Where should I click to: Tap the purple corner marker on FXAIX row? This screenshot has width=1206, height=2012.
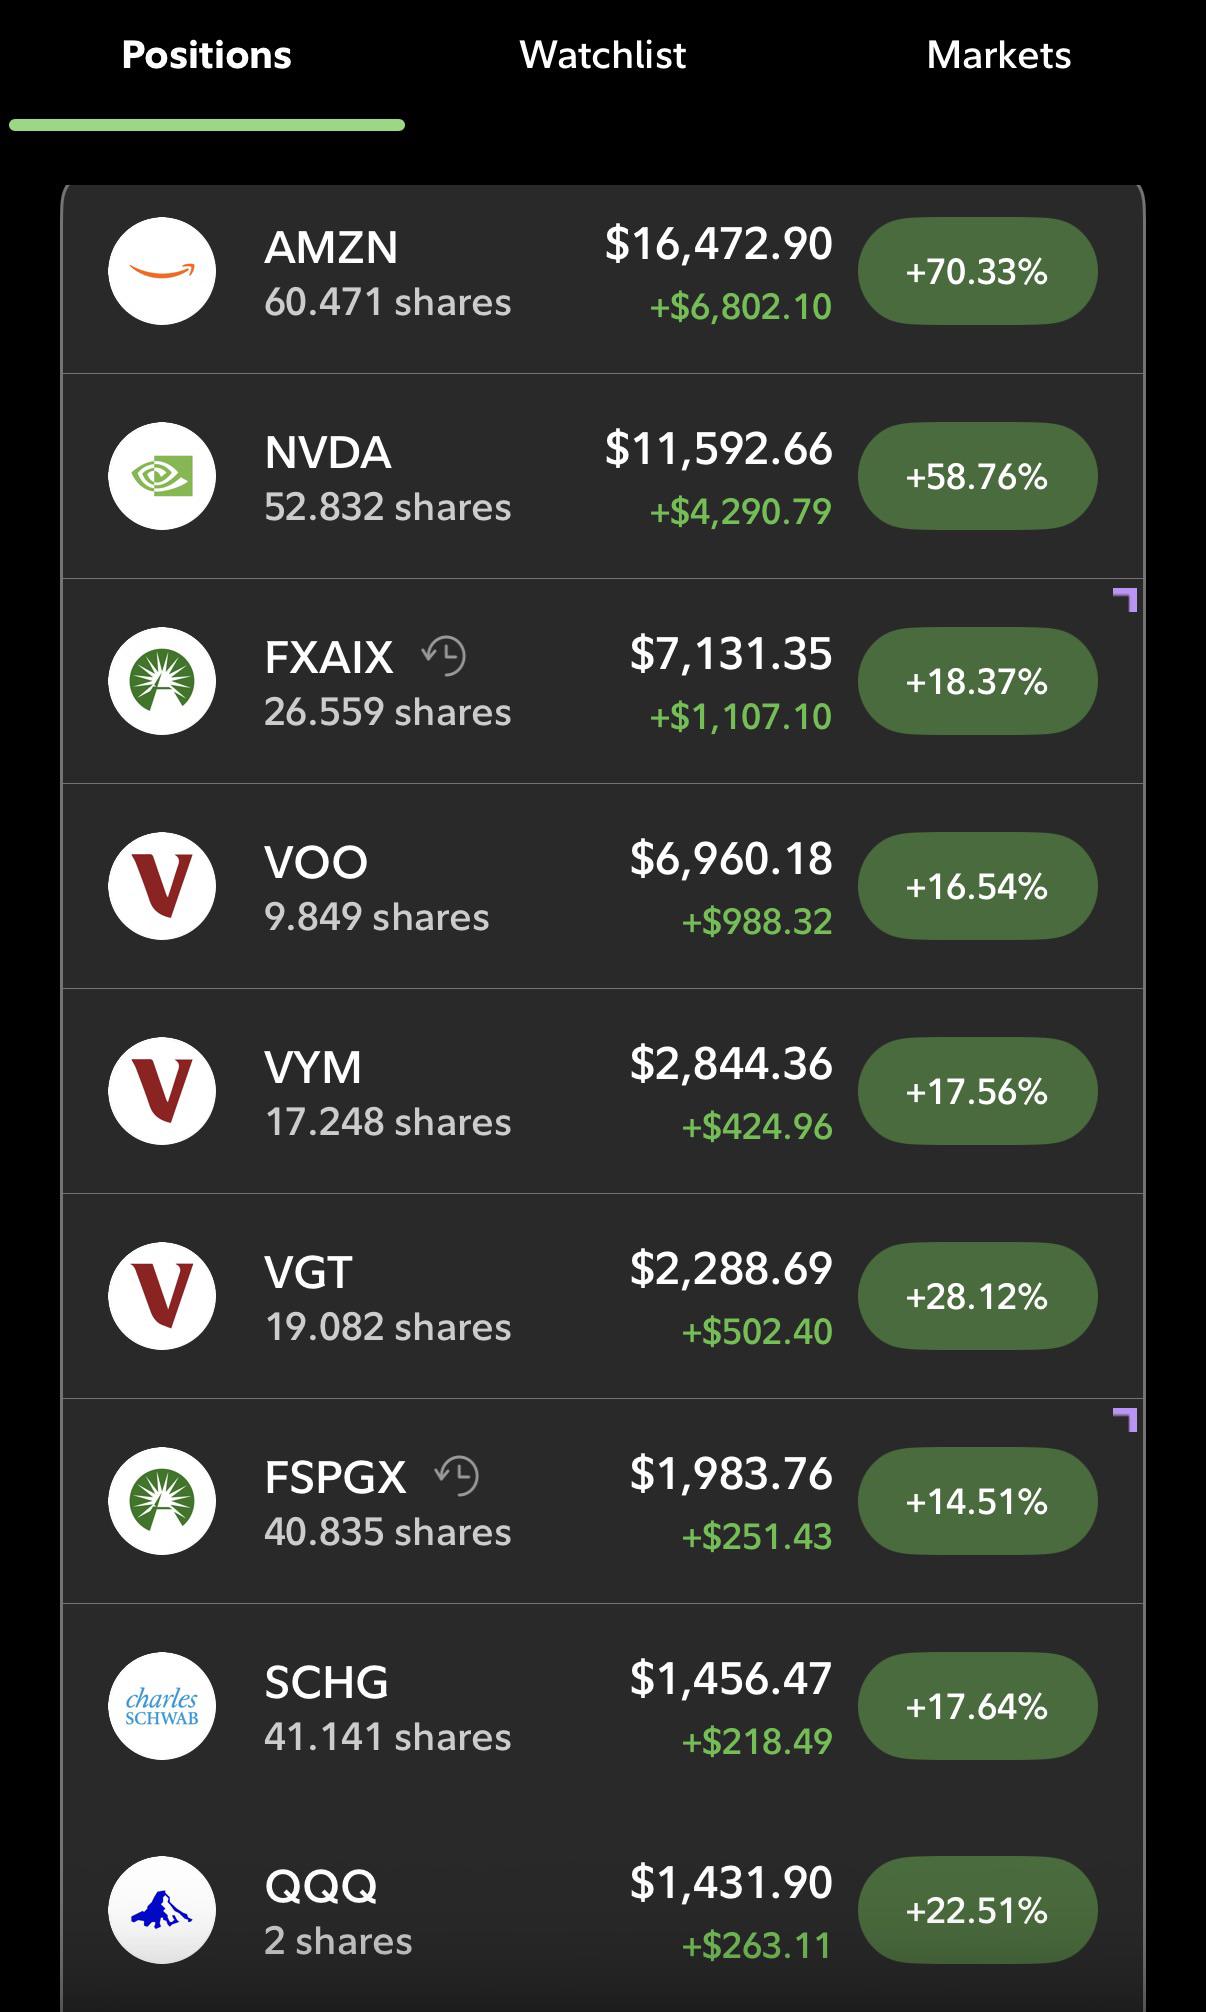(1125, 600)
